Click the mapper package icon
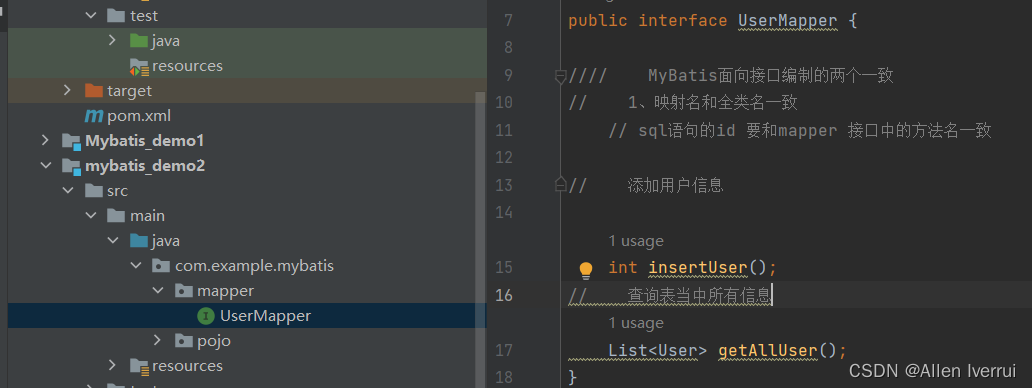The image size is (1032, 388). pyautogui.click(x=184, y=291)
